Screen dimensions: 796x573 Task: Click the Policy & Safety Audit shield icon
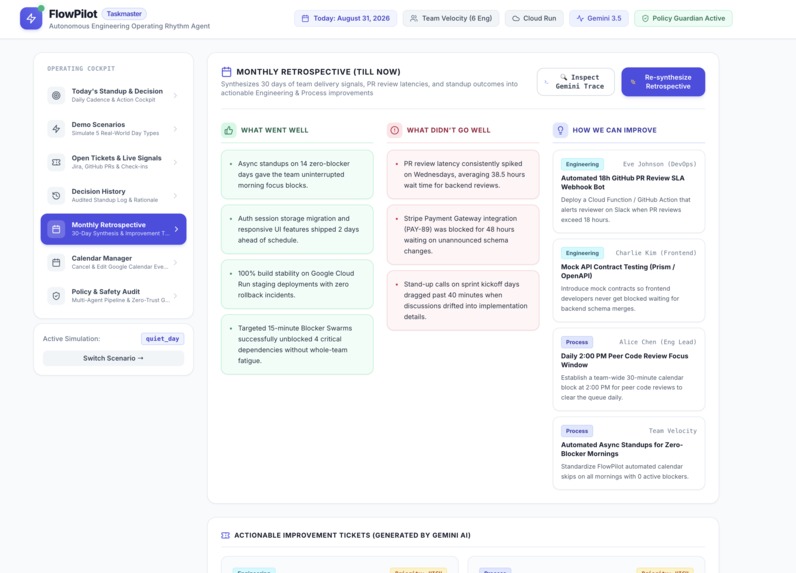click(x=56, y=296)
